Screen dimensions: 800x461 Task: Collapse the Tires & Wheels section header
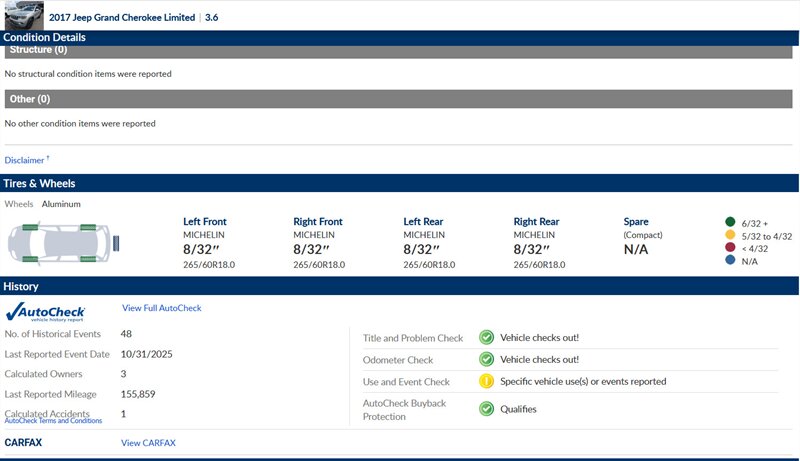click(x=400, y=183)
